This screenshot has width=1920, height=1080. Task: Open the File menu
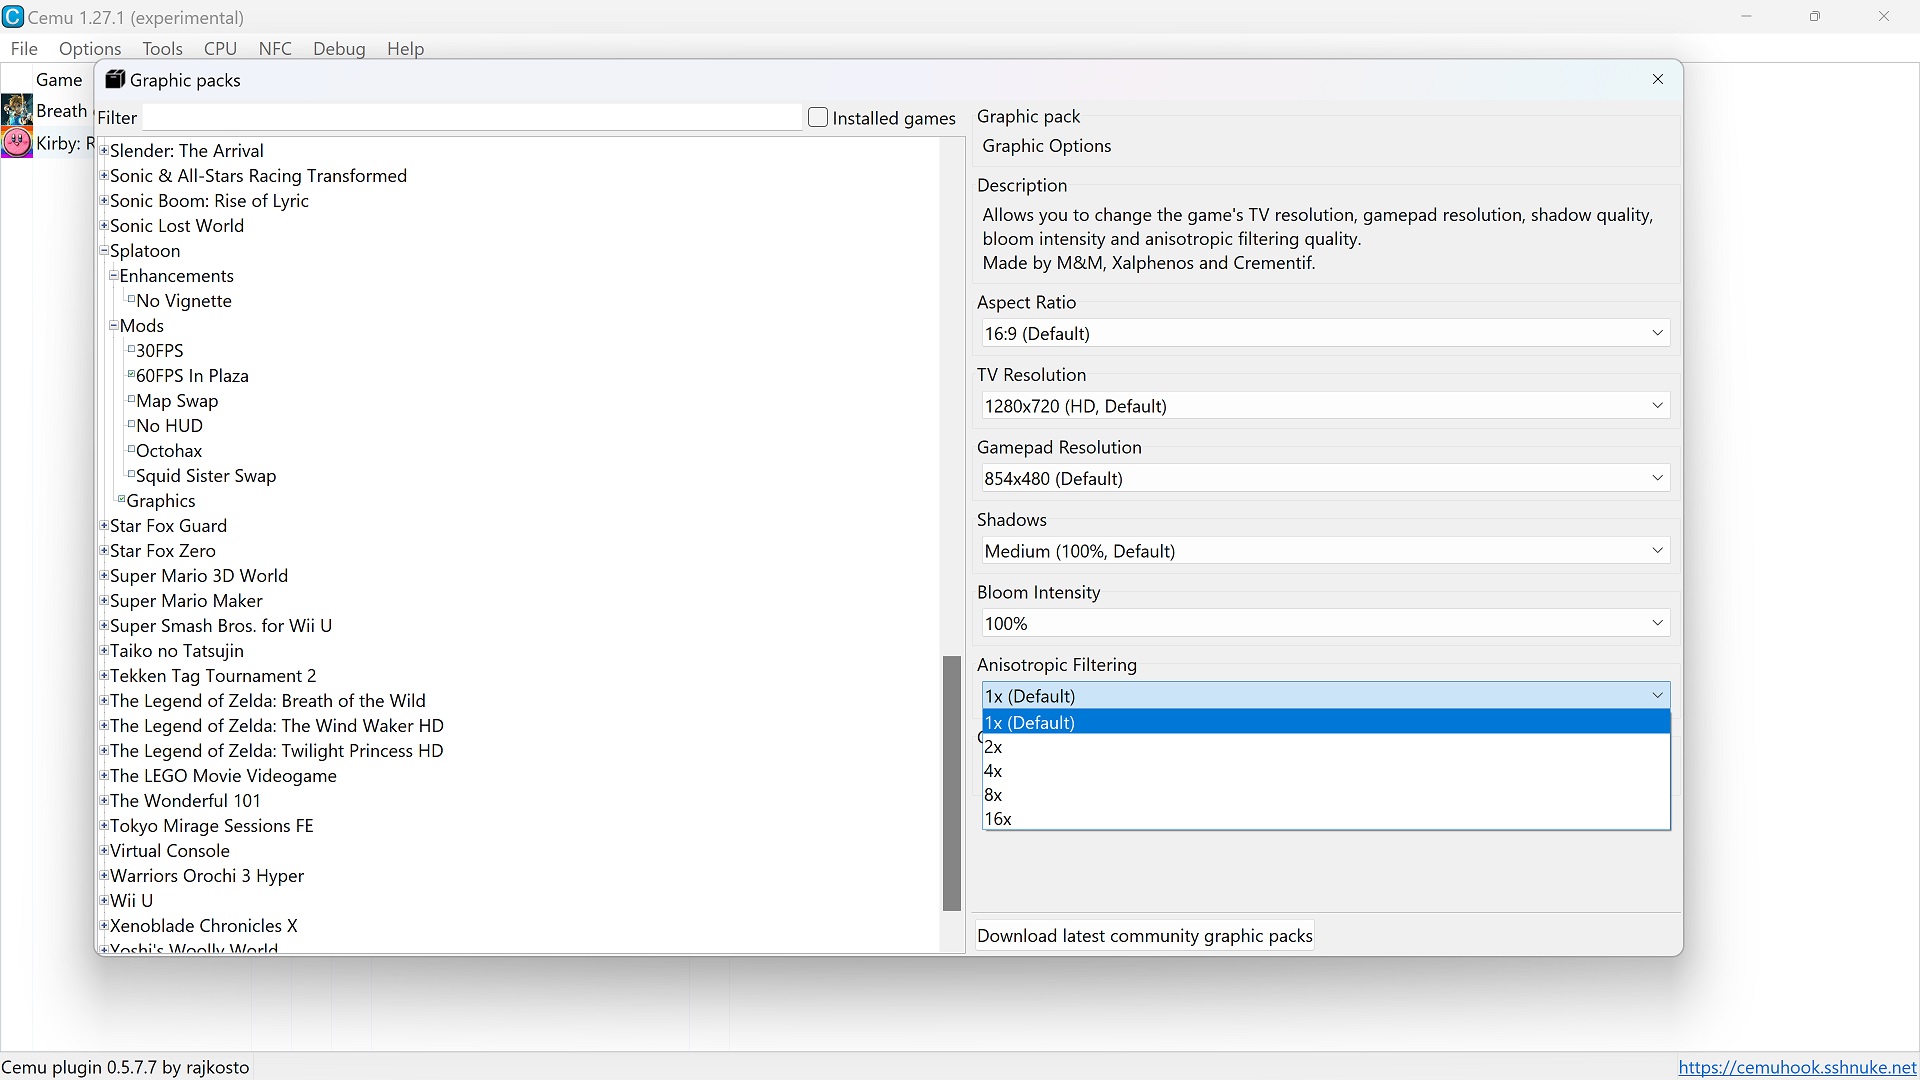pos(24,49)
